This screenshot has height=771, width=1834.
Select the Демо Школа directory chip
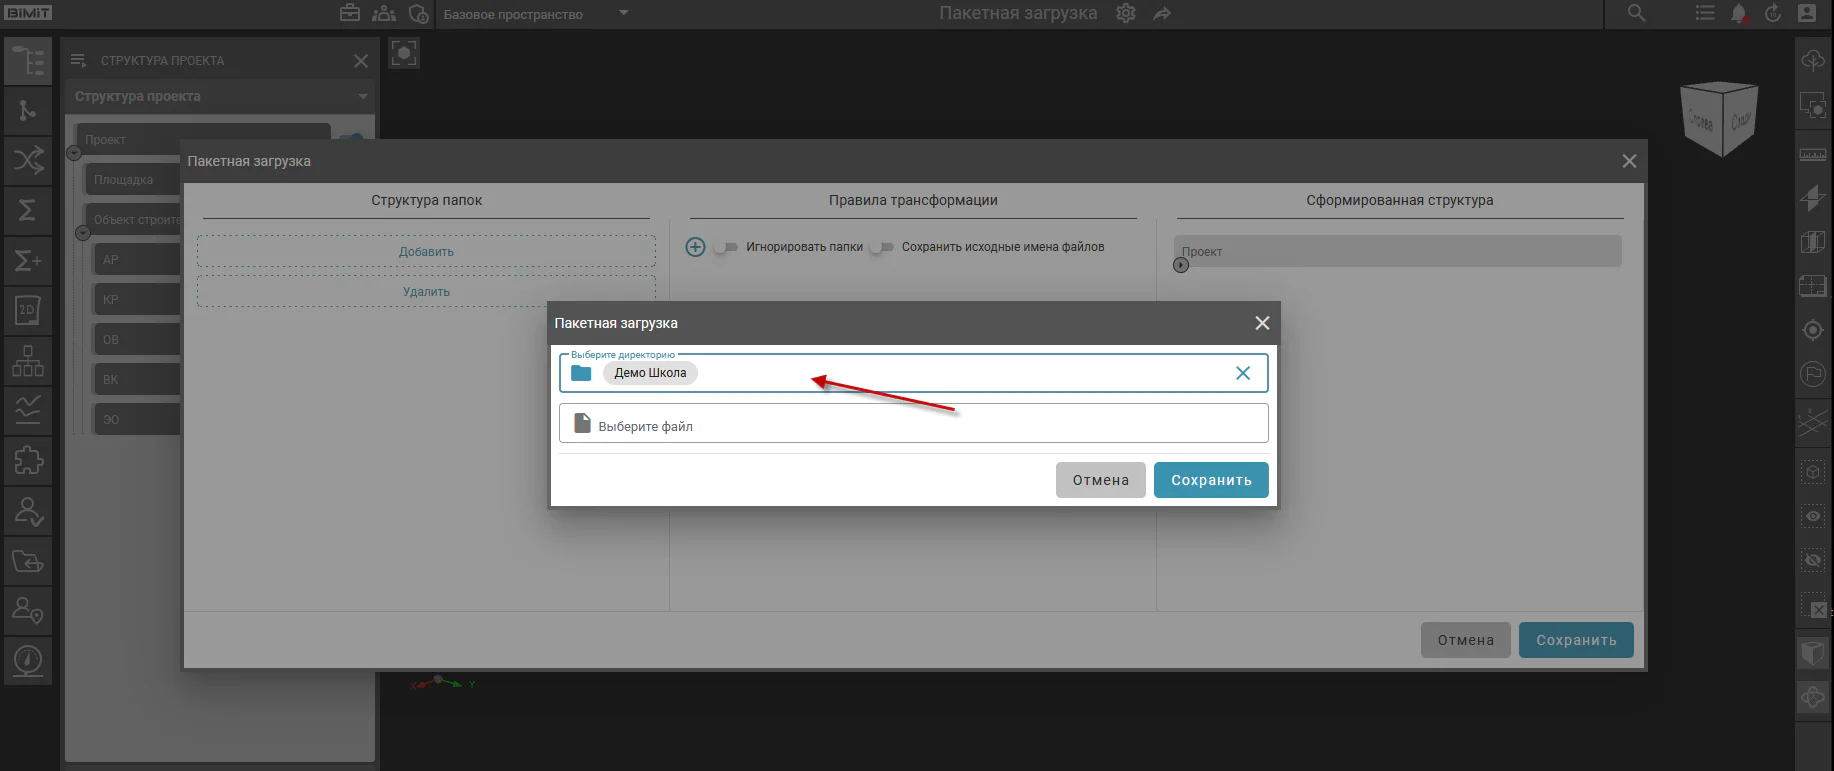click(650, 373)
